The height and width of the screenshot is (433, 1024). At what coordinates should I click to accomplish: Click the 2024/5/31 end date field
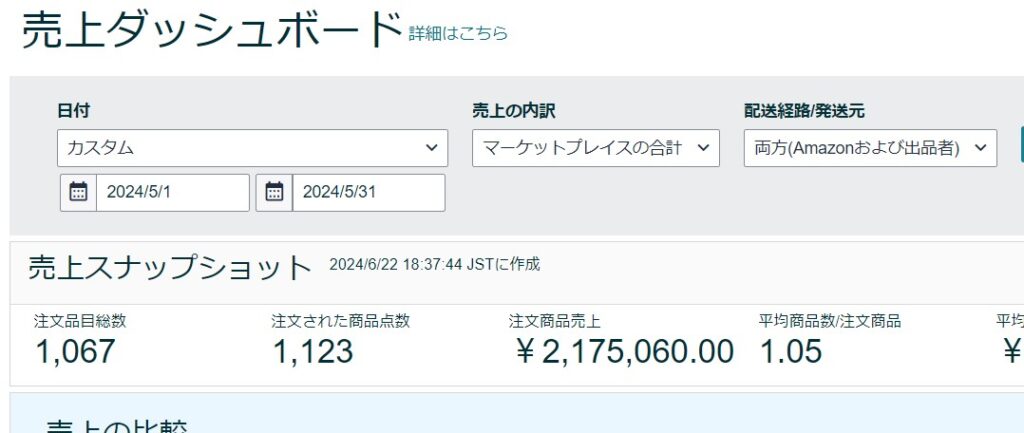[367, 192]
